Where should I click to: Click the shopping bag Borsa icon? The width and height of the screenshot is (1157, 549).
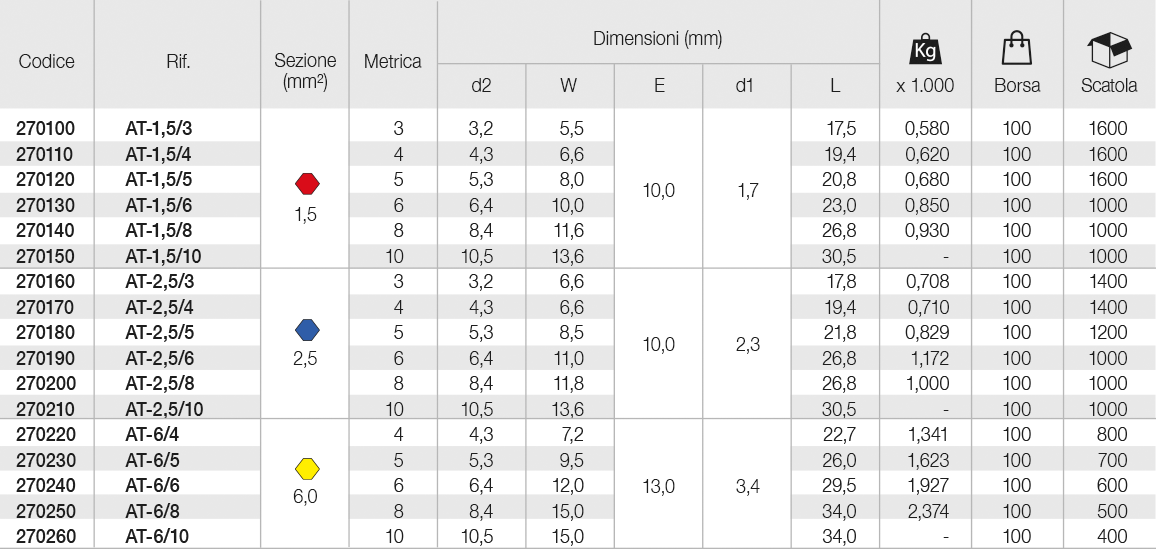(1016, 49)
